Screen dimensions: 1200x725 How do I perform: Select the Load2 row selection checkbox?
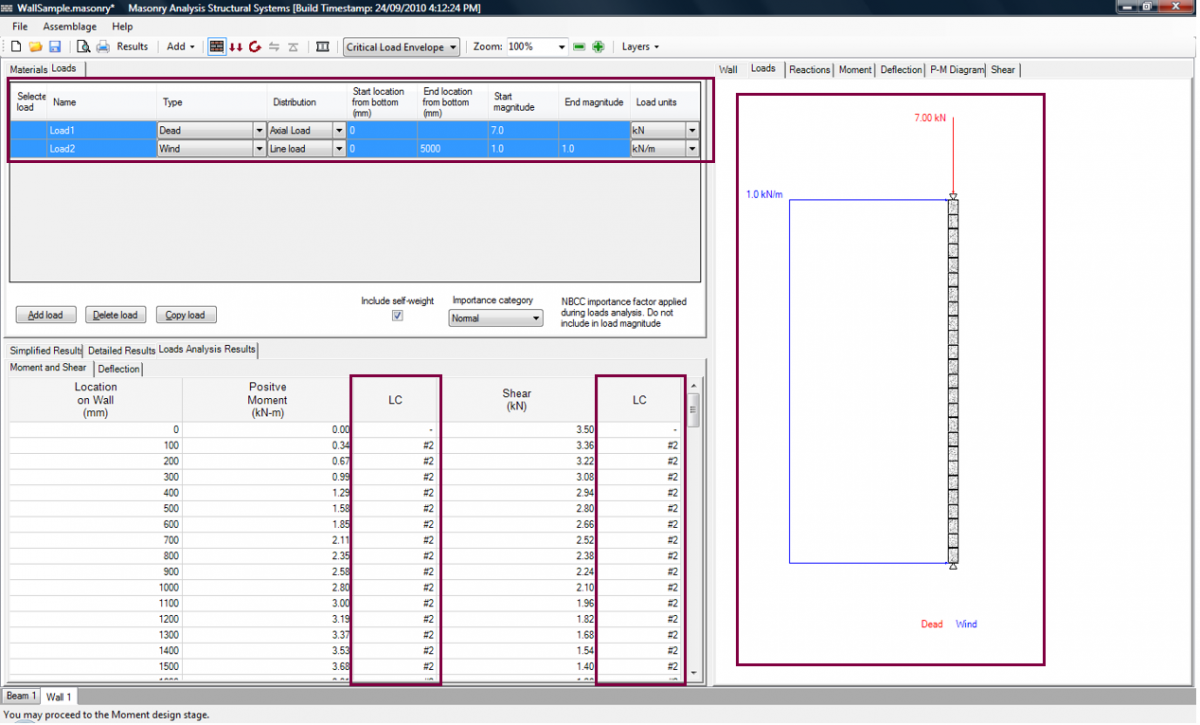pyautogui.click(x=30, y=148)
